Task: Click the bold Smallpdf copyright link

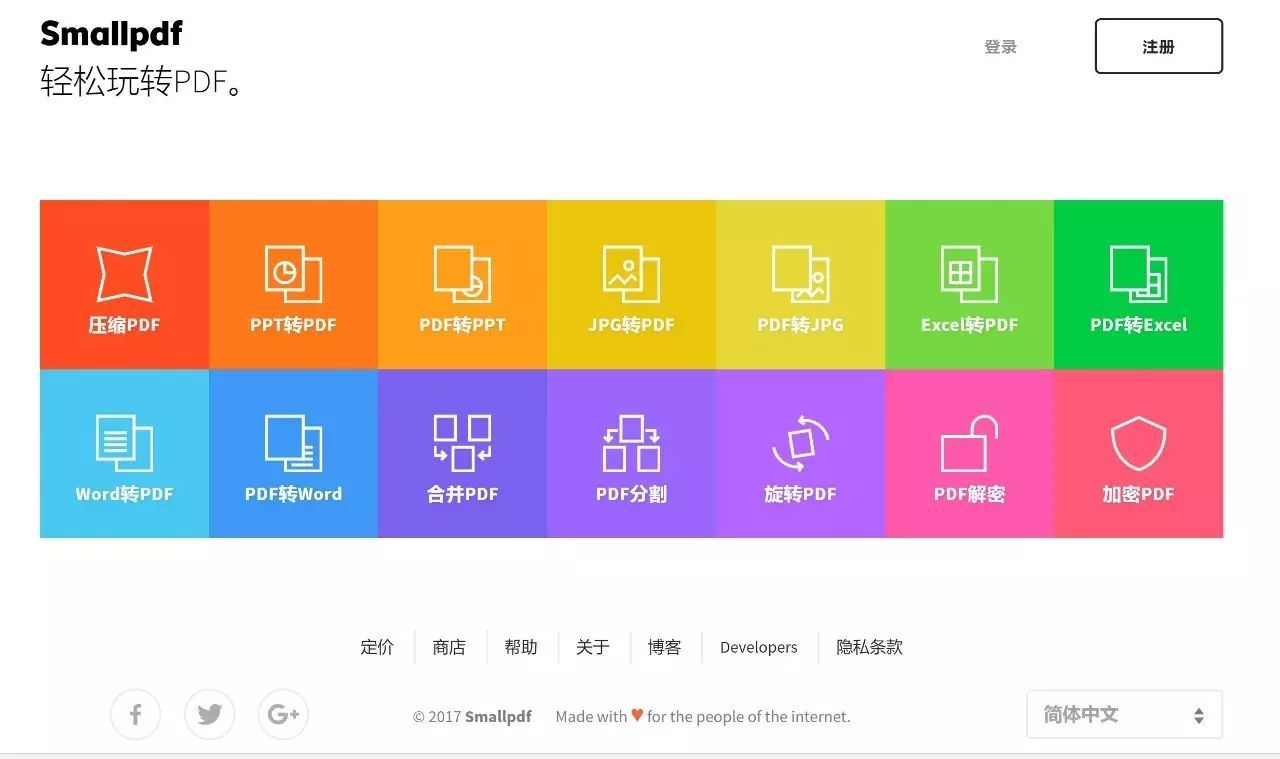Action: 498,717
